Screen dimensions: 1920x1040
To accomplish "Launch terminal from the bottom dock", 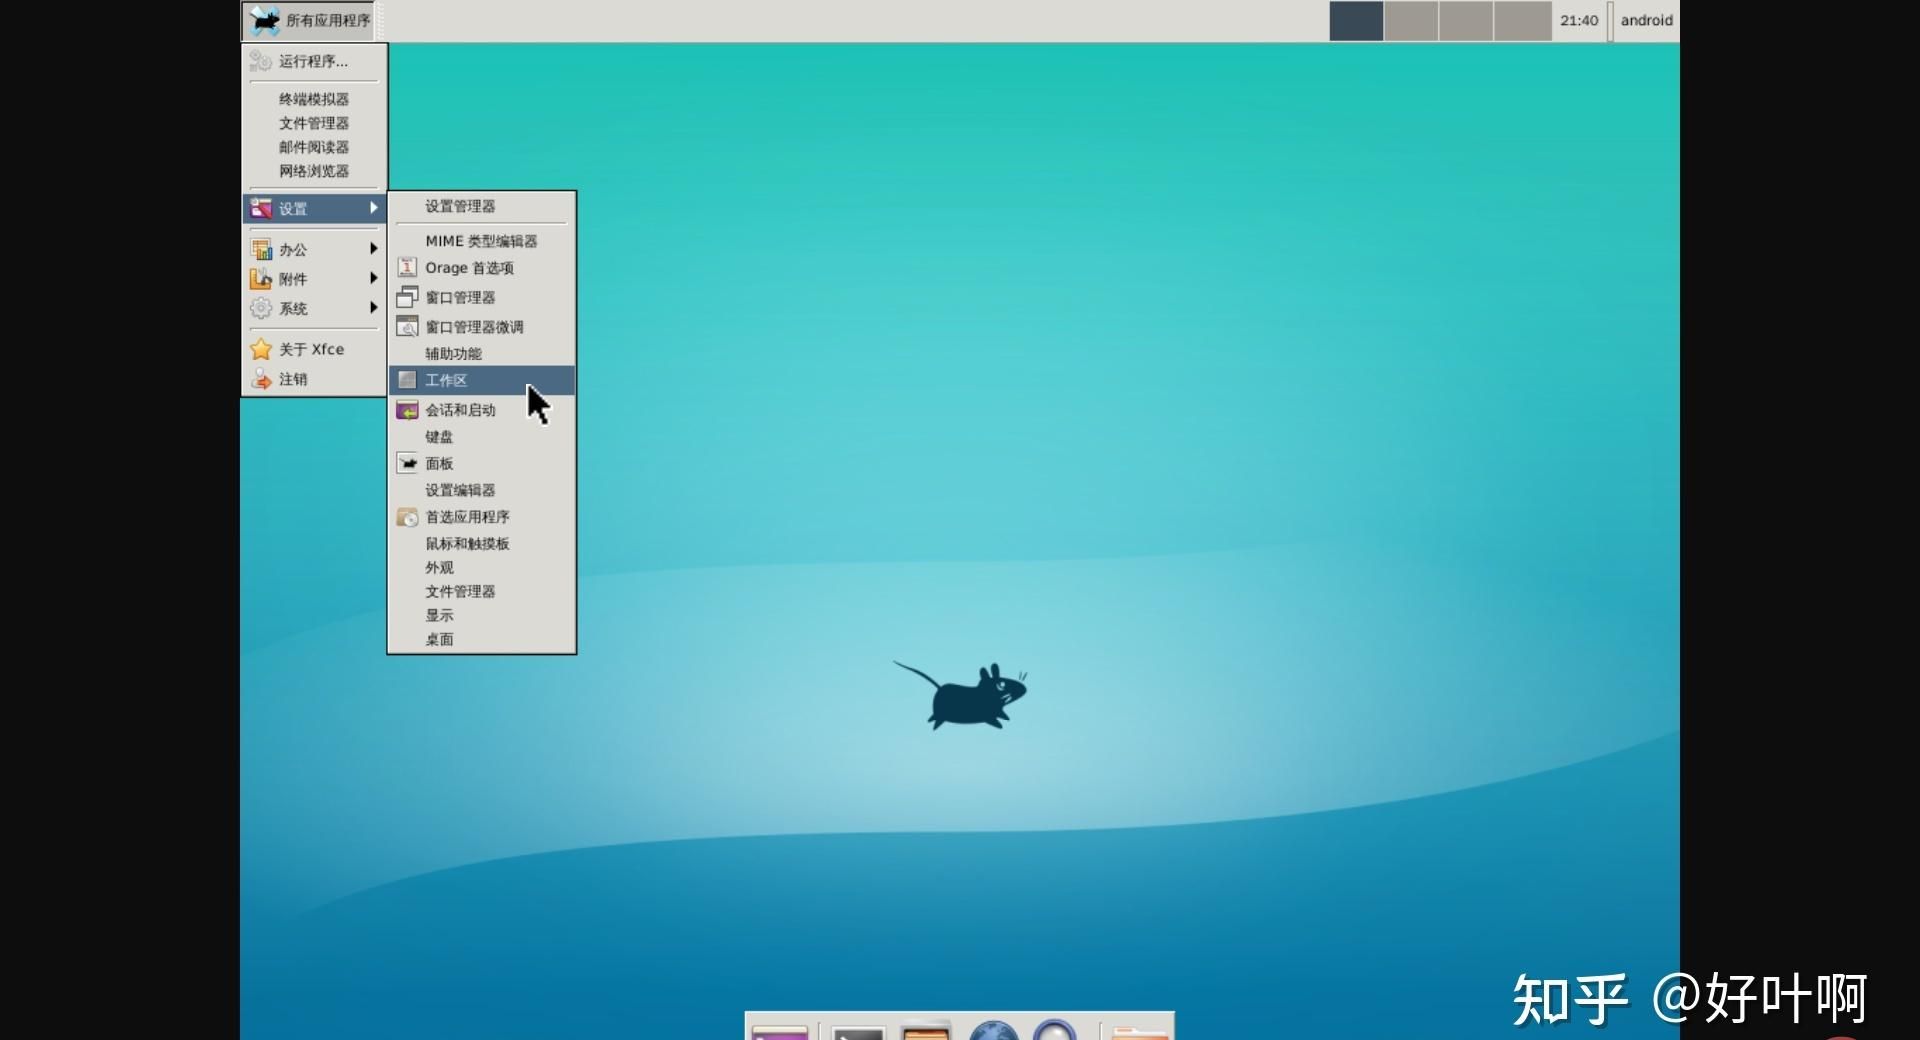I will coord(858,1032).
